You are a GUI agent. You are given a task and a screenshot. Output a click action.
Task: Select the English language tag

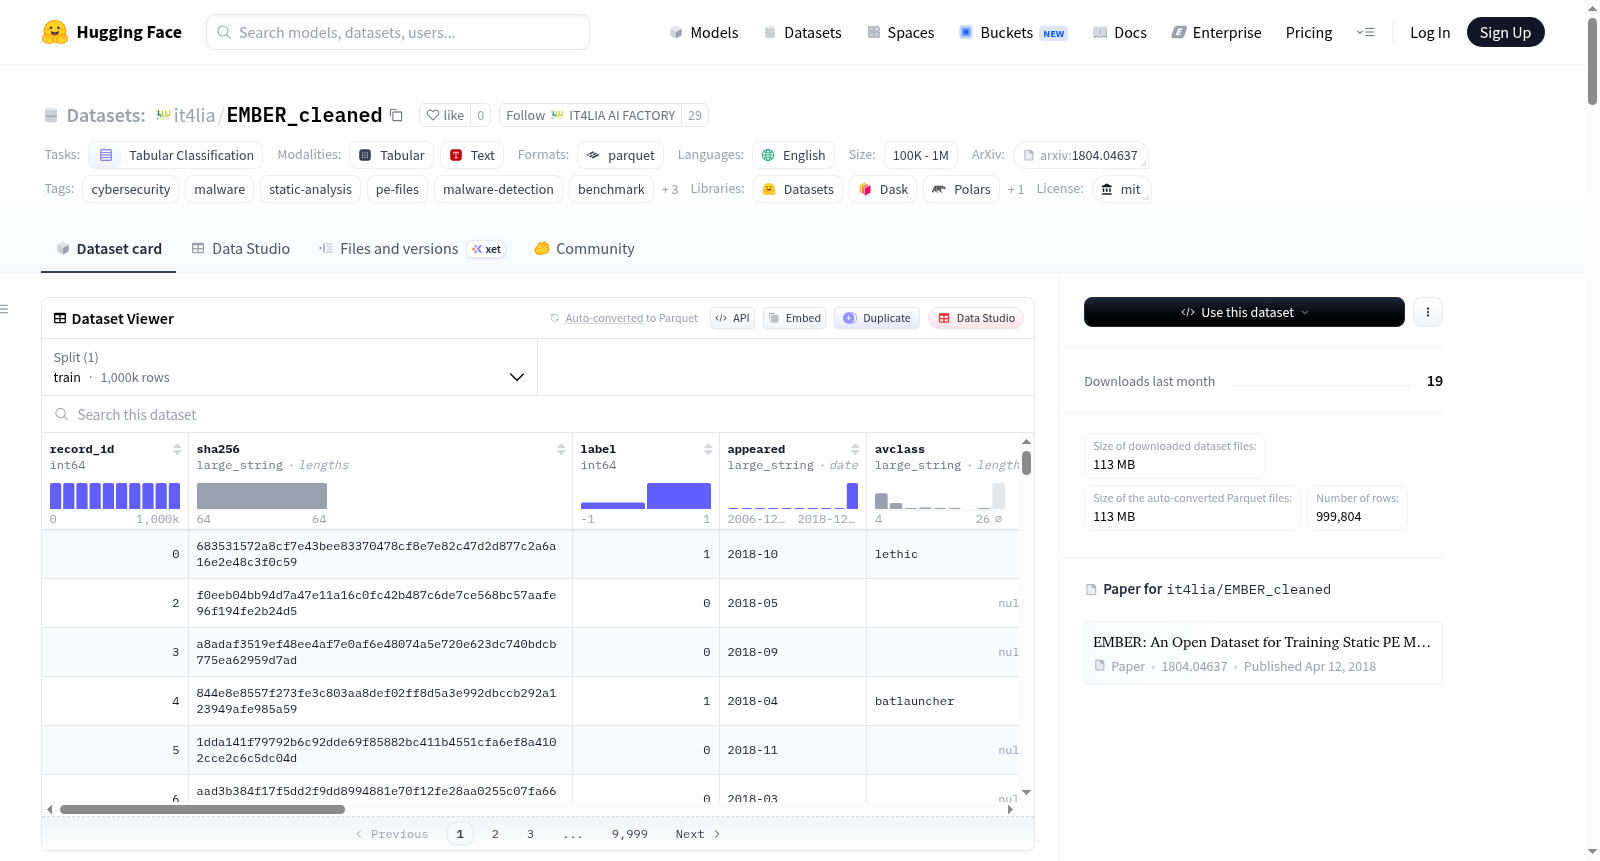pyautogui.click(x=794, y=155)
